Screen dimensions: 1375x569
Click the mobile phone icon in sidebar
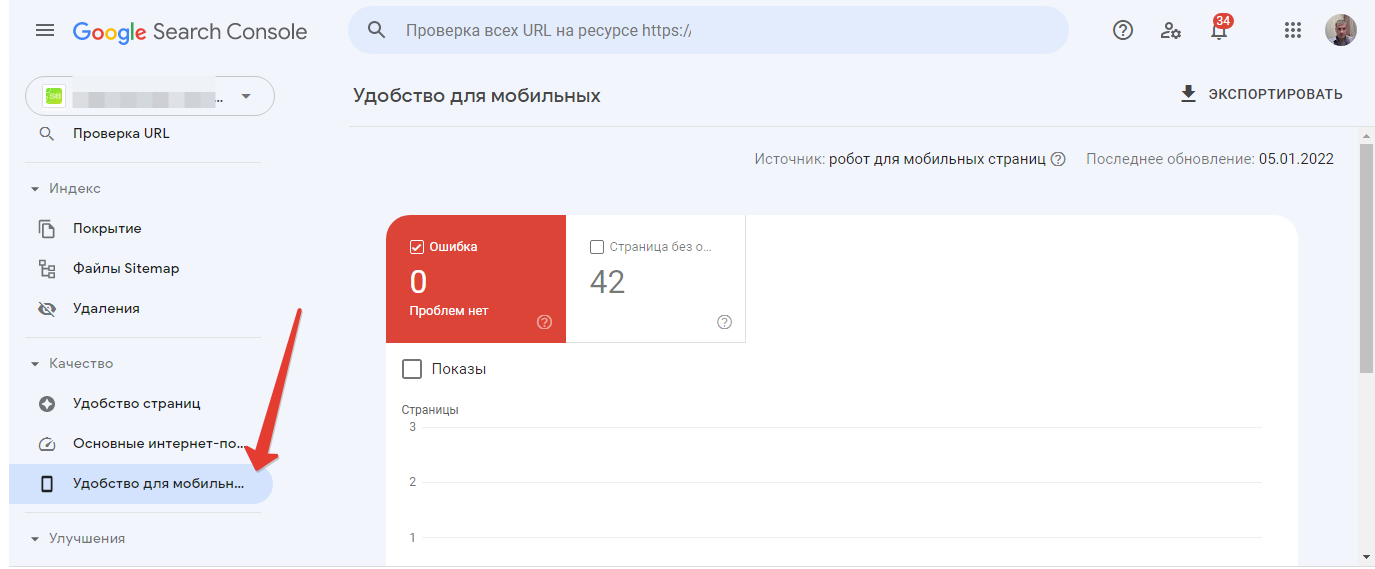(46, 484)
